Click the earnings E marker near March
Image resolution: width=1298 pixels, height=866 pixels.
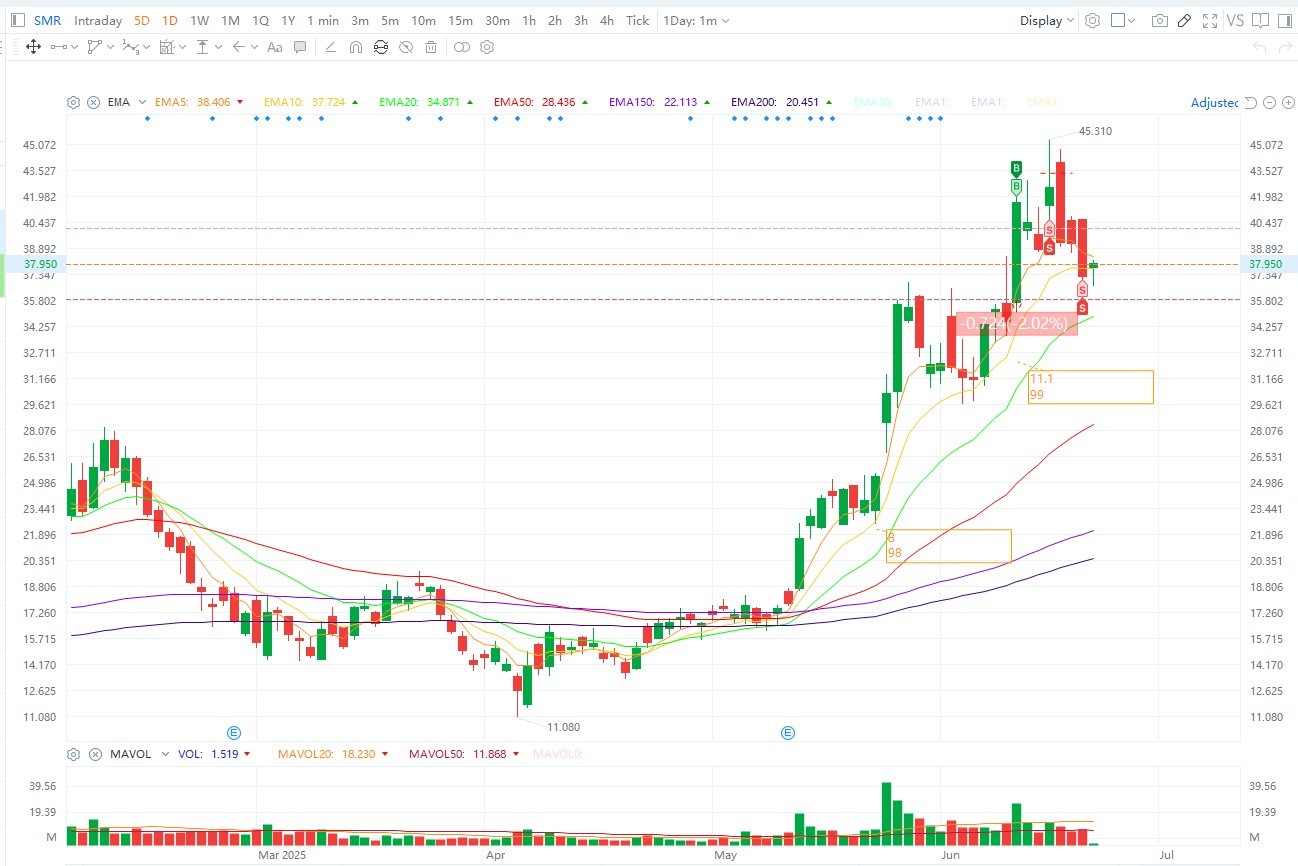(234, 733)
